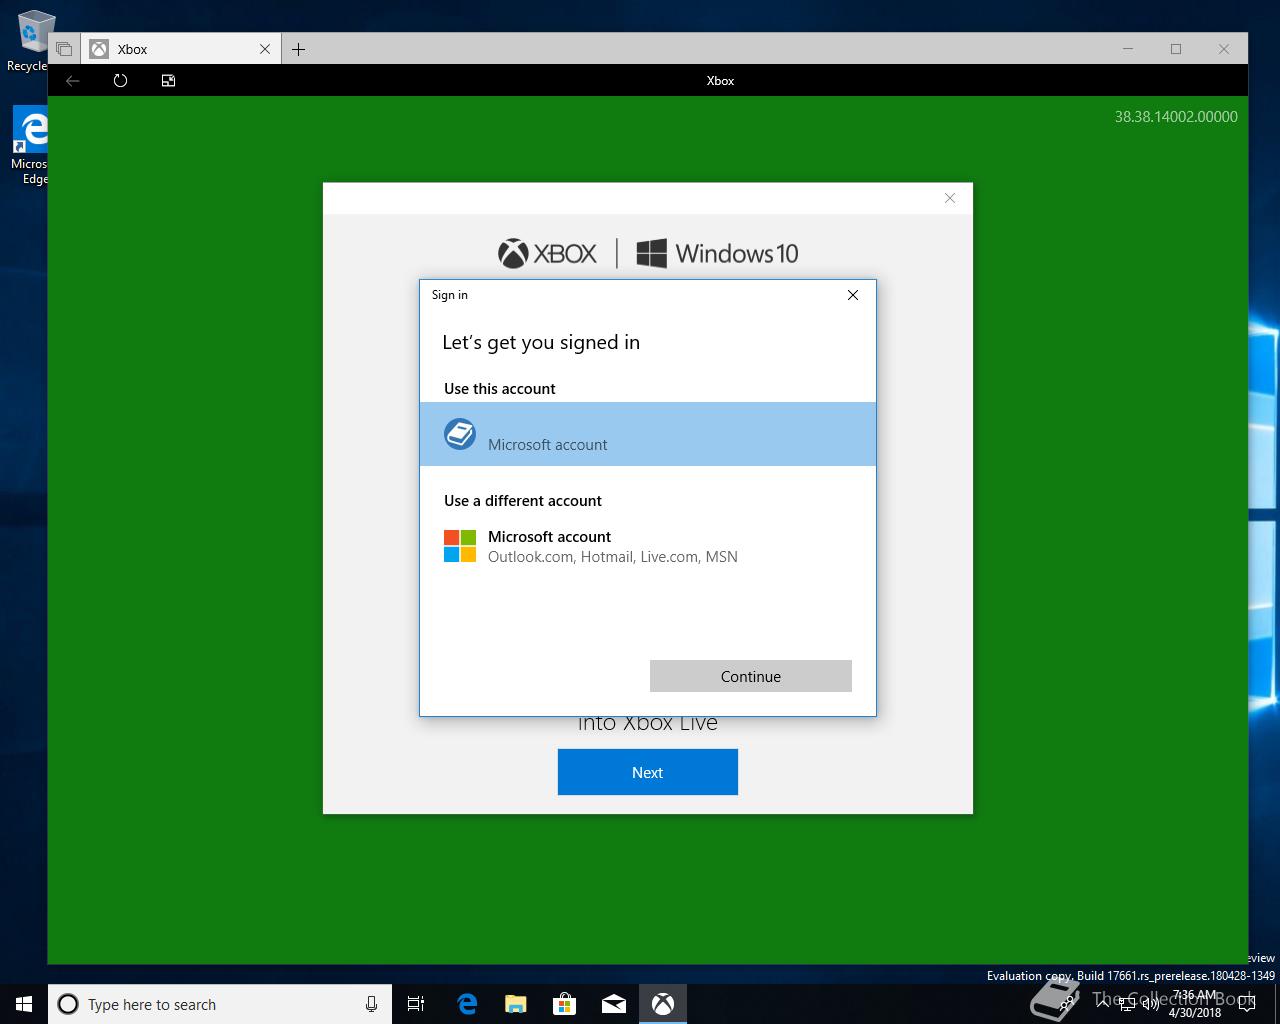The width and height of the screenshot is (1280, 1024).
Task: Click the Continue button in Sign in dialog
Action: coord(750,676)
